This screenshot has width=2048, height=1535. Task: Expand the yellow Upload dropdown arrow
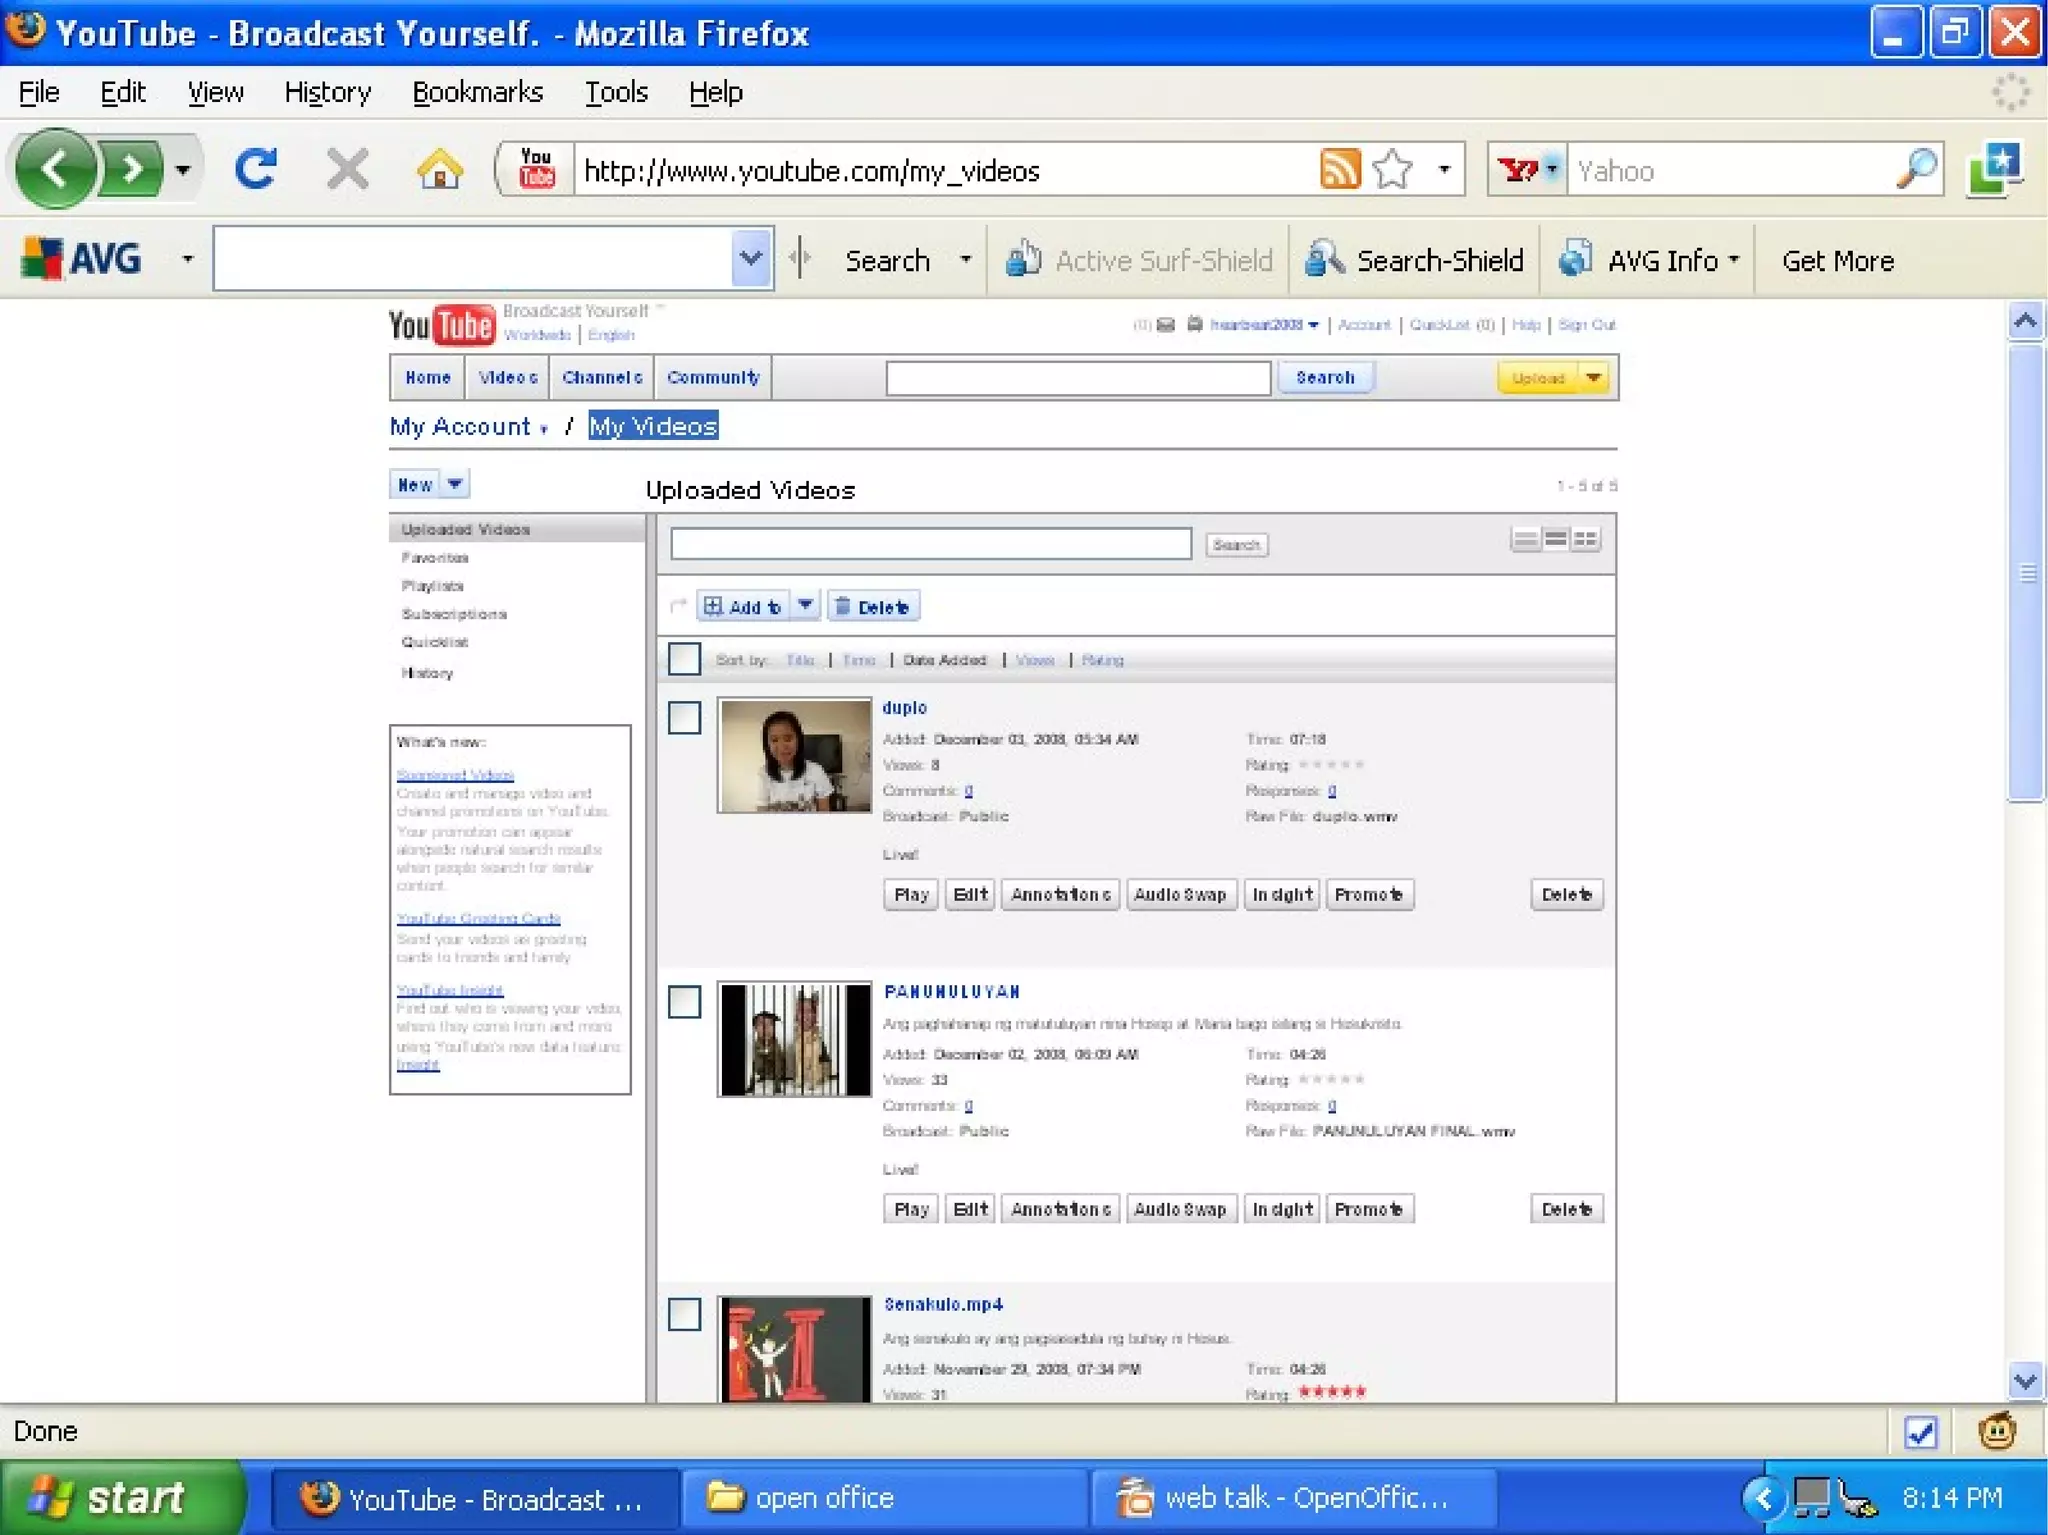pos(1593,378)
